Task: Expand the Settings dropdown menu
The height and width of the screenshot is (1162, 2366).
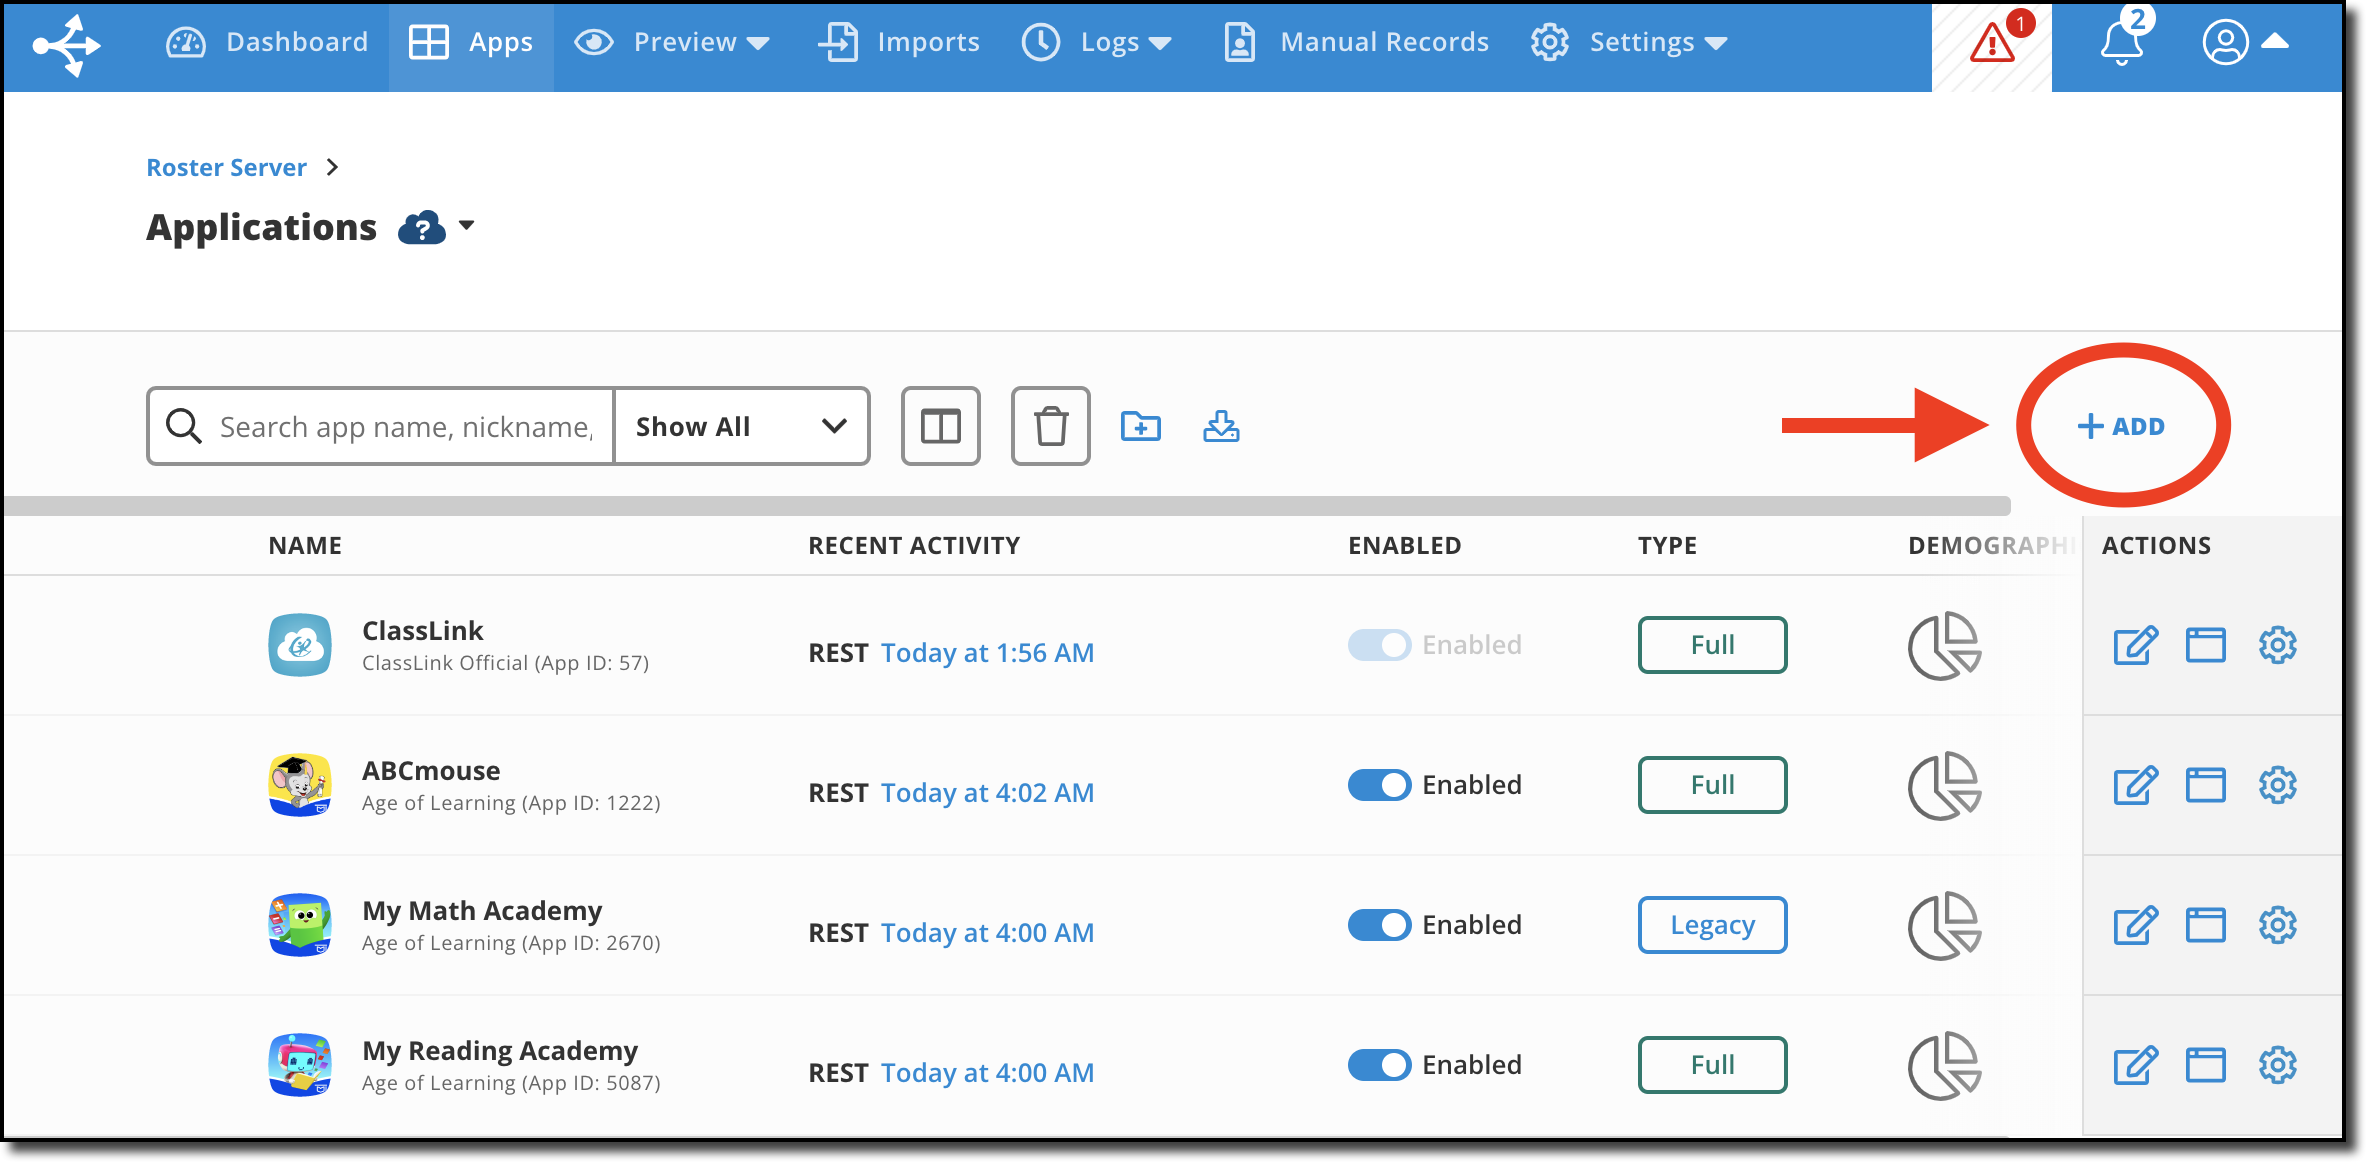Action: click(x=1629, y=42)
